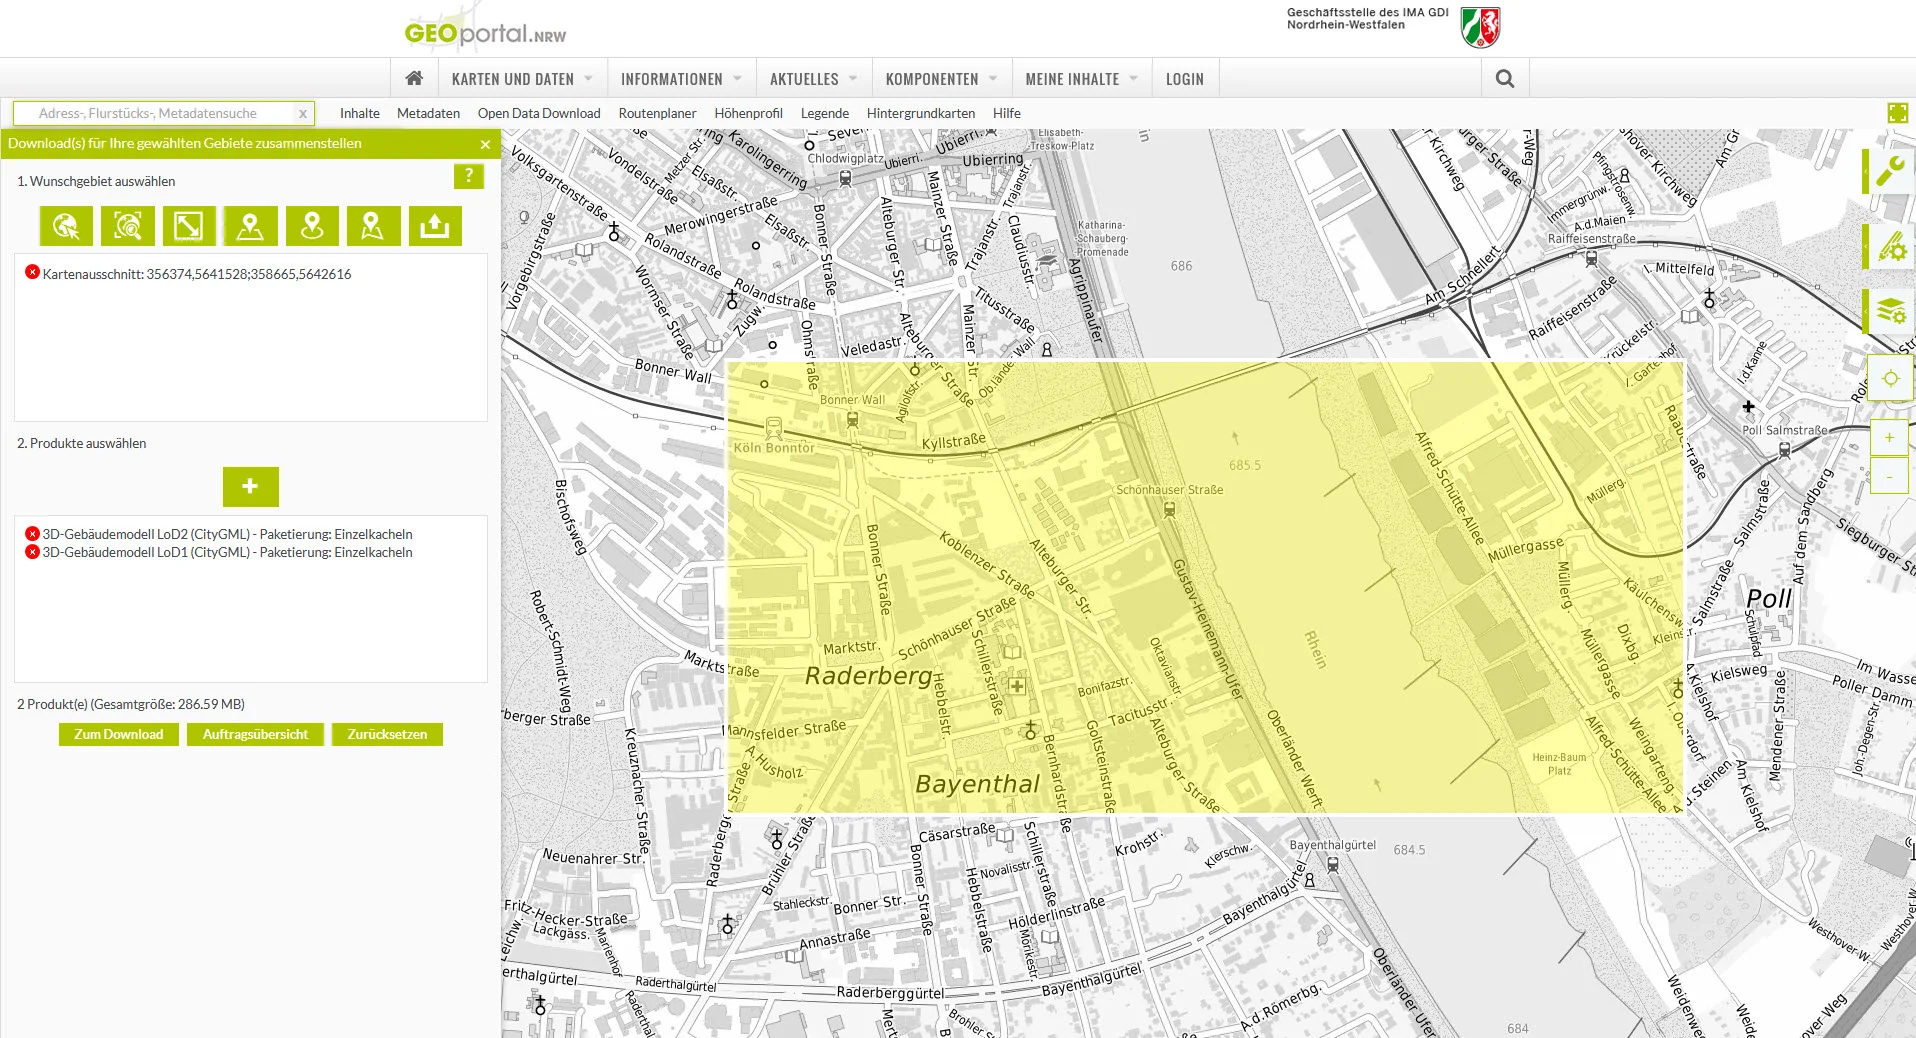This screenshot has width=1916, height=1038.
Task: Choose visible map extent selection tool
Action: (x=127, y=226)
